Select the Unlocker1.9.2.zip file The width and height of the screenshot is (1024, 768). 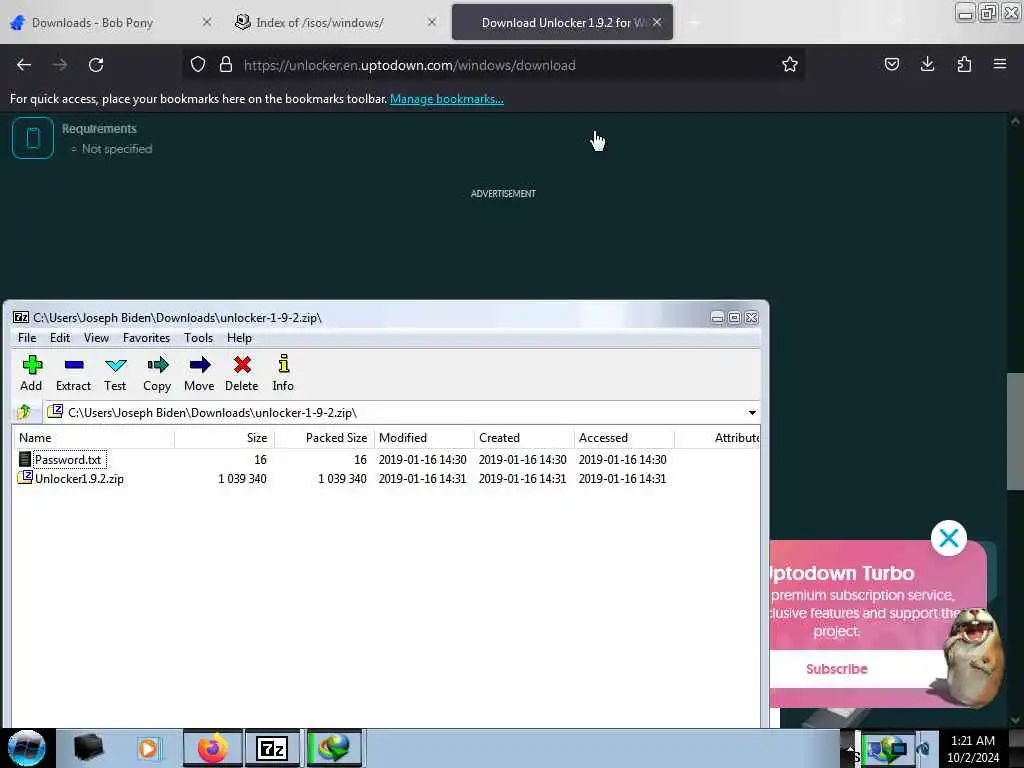click(x=79, y=479)
